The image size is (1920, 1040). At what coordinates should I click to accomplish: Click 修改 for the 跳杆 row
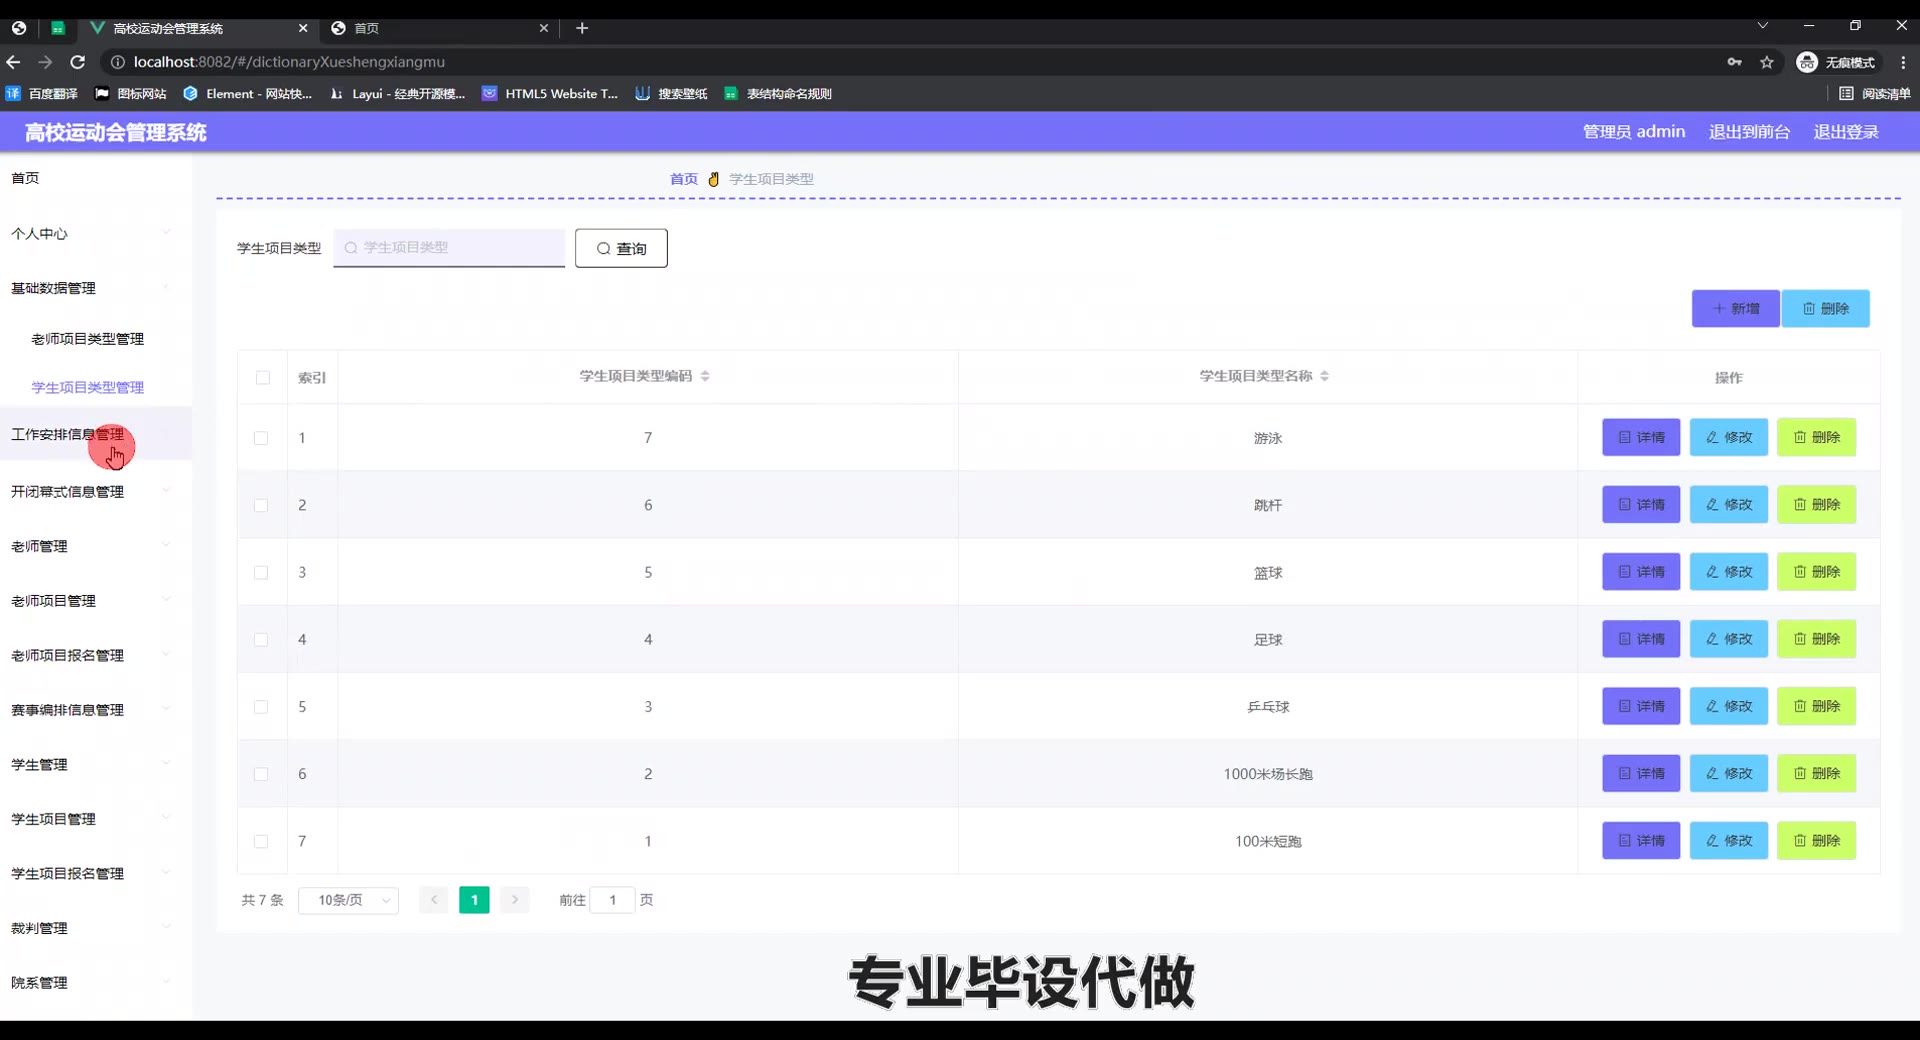tap(1729, 504)
